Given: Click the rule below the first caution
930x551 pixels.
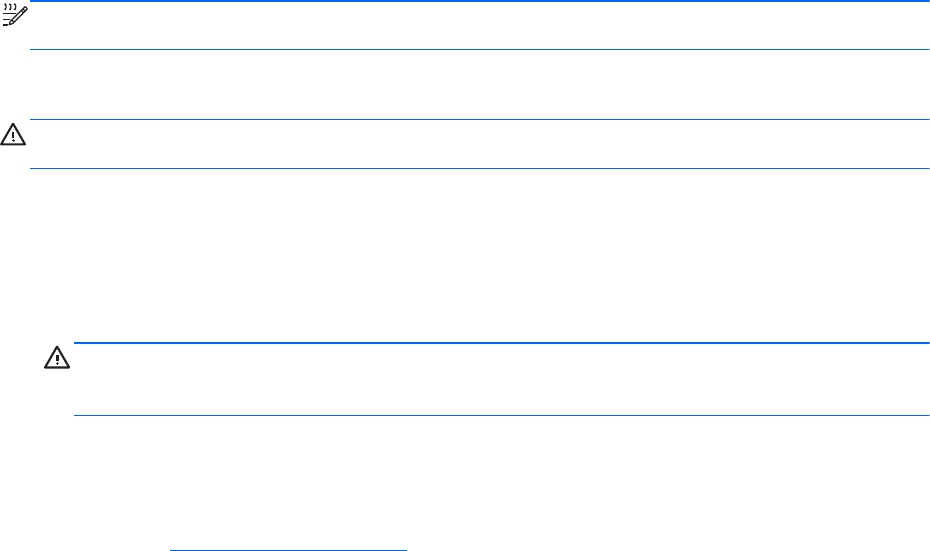Looking at the screenshot, I should click(x=480, y=168).
